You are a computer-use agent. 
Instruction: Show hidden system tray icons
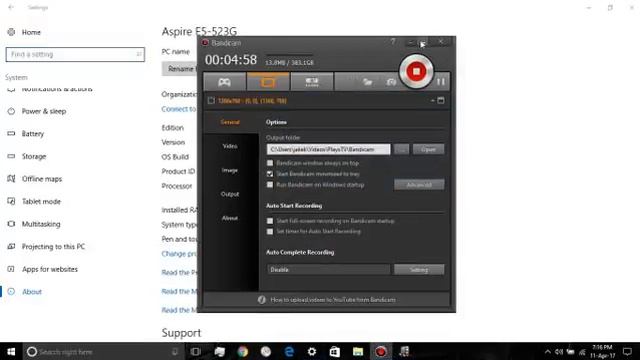pyautogui.click(x=548, y=352)
